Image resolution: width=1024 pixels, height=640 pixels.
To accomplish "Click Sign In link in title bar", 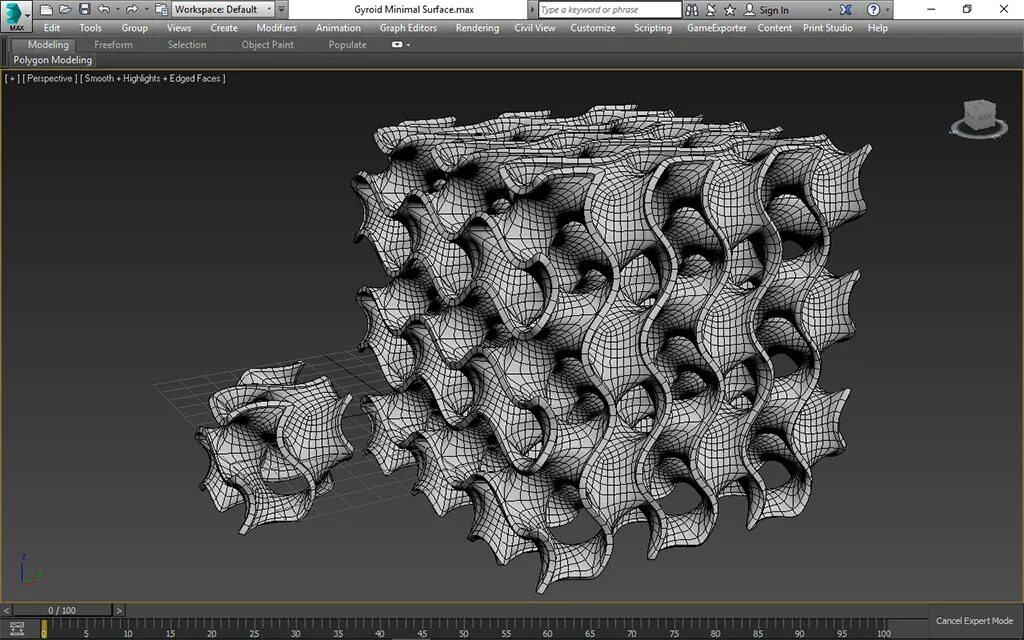I will (774, 10).
